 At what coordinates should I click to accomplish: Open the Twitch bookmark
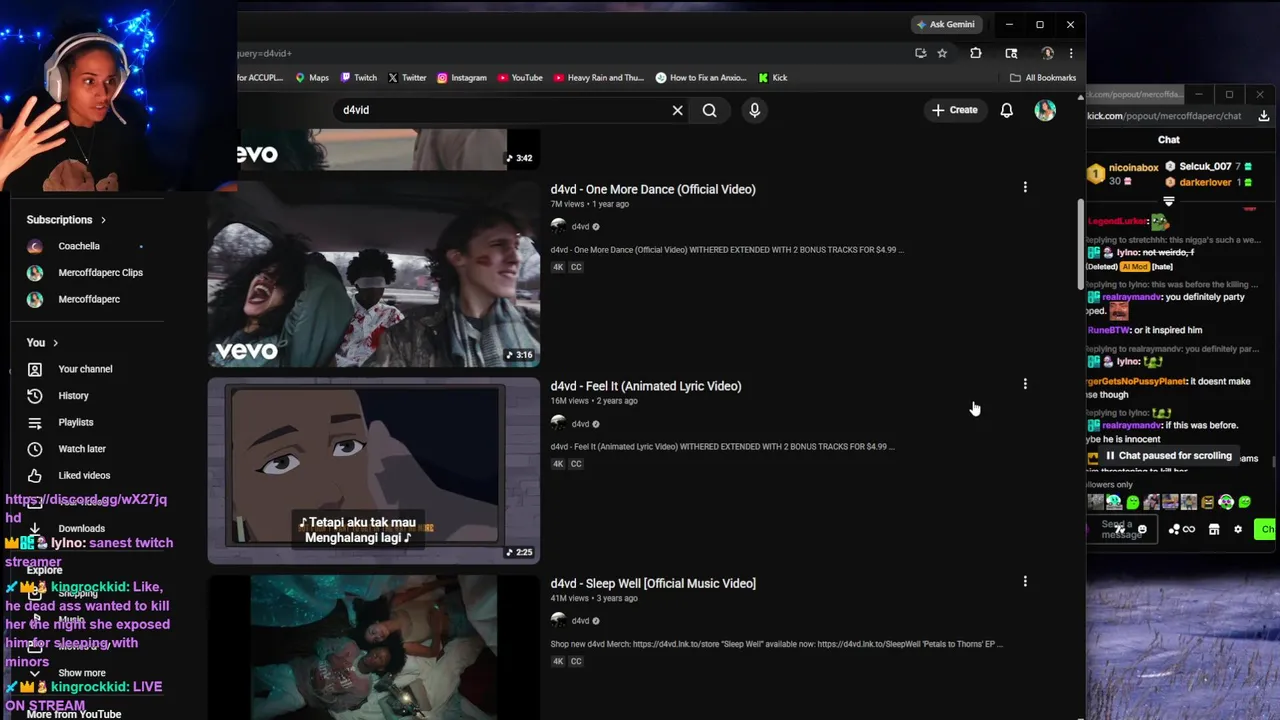pos(359,78)
